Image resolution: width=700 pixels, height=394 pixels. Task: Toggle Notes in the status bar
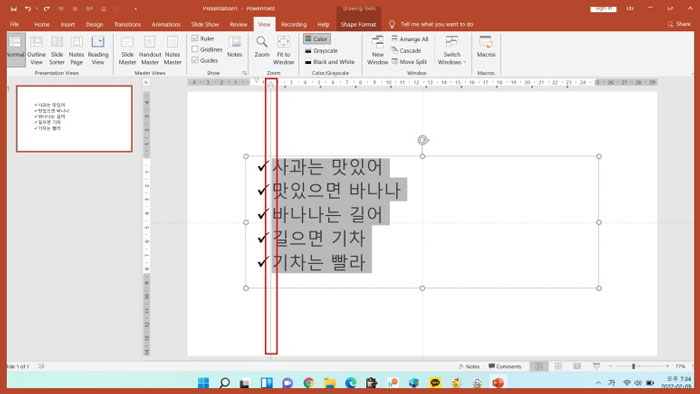(469, 366)
